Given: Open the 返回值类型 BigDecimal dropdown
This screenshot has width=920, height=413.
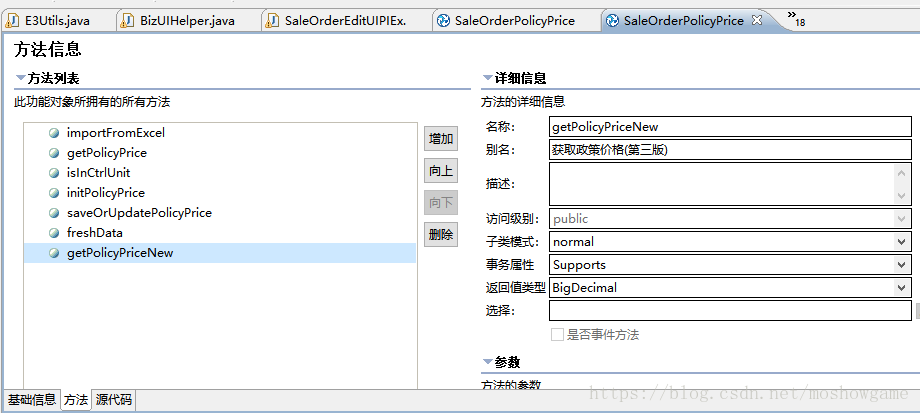Looking at the screenshot, I should pos(902,287).
